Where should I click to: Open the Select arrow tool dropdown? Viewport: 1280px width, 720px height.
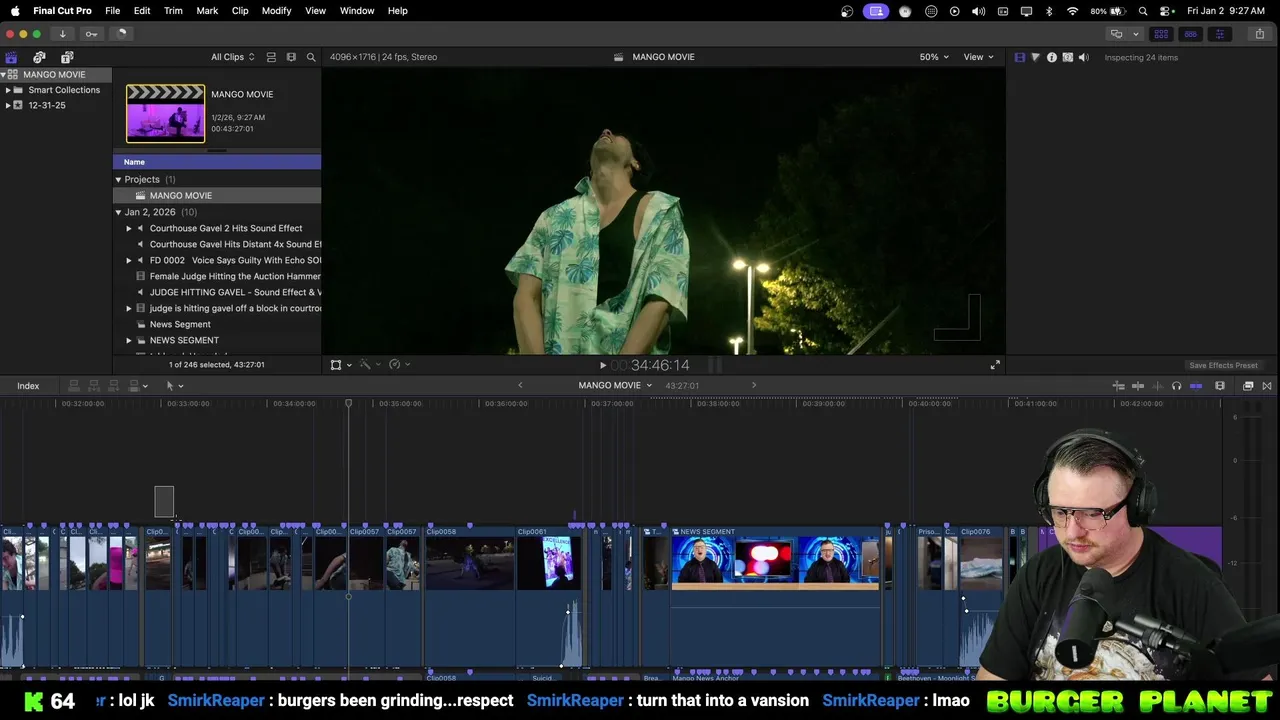[x=174, y=386]
